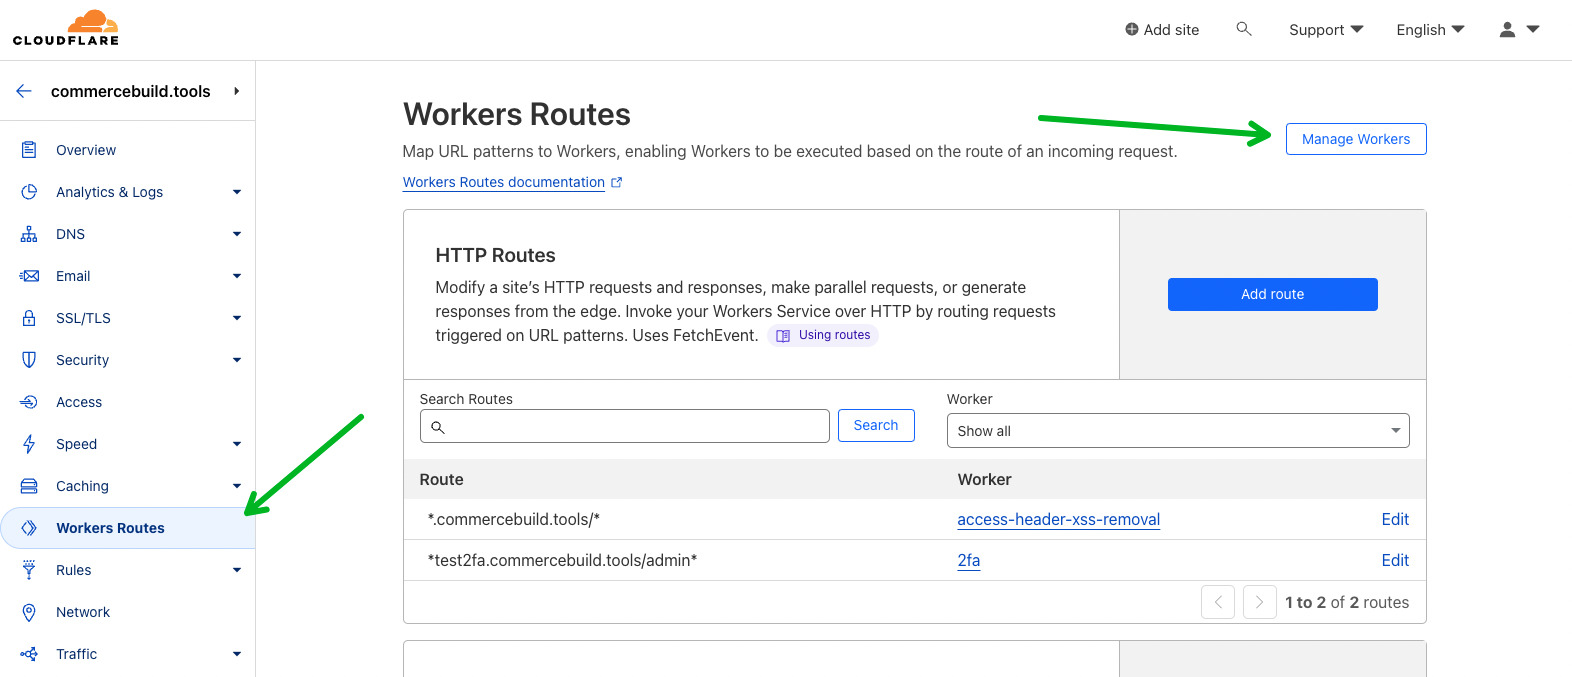Click the Network location pin icon
Viewport: 1572px width, 677px height.
[x=29, y=612]
